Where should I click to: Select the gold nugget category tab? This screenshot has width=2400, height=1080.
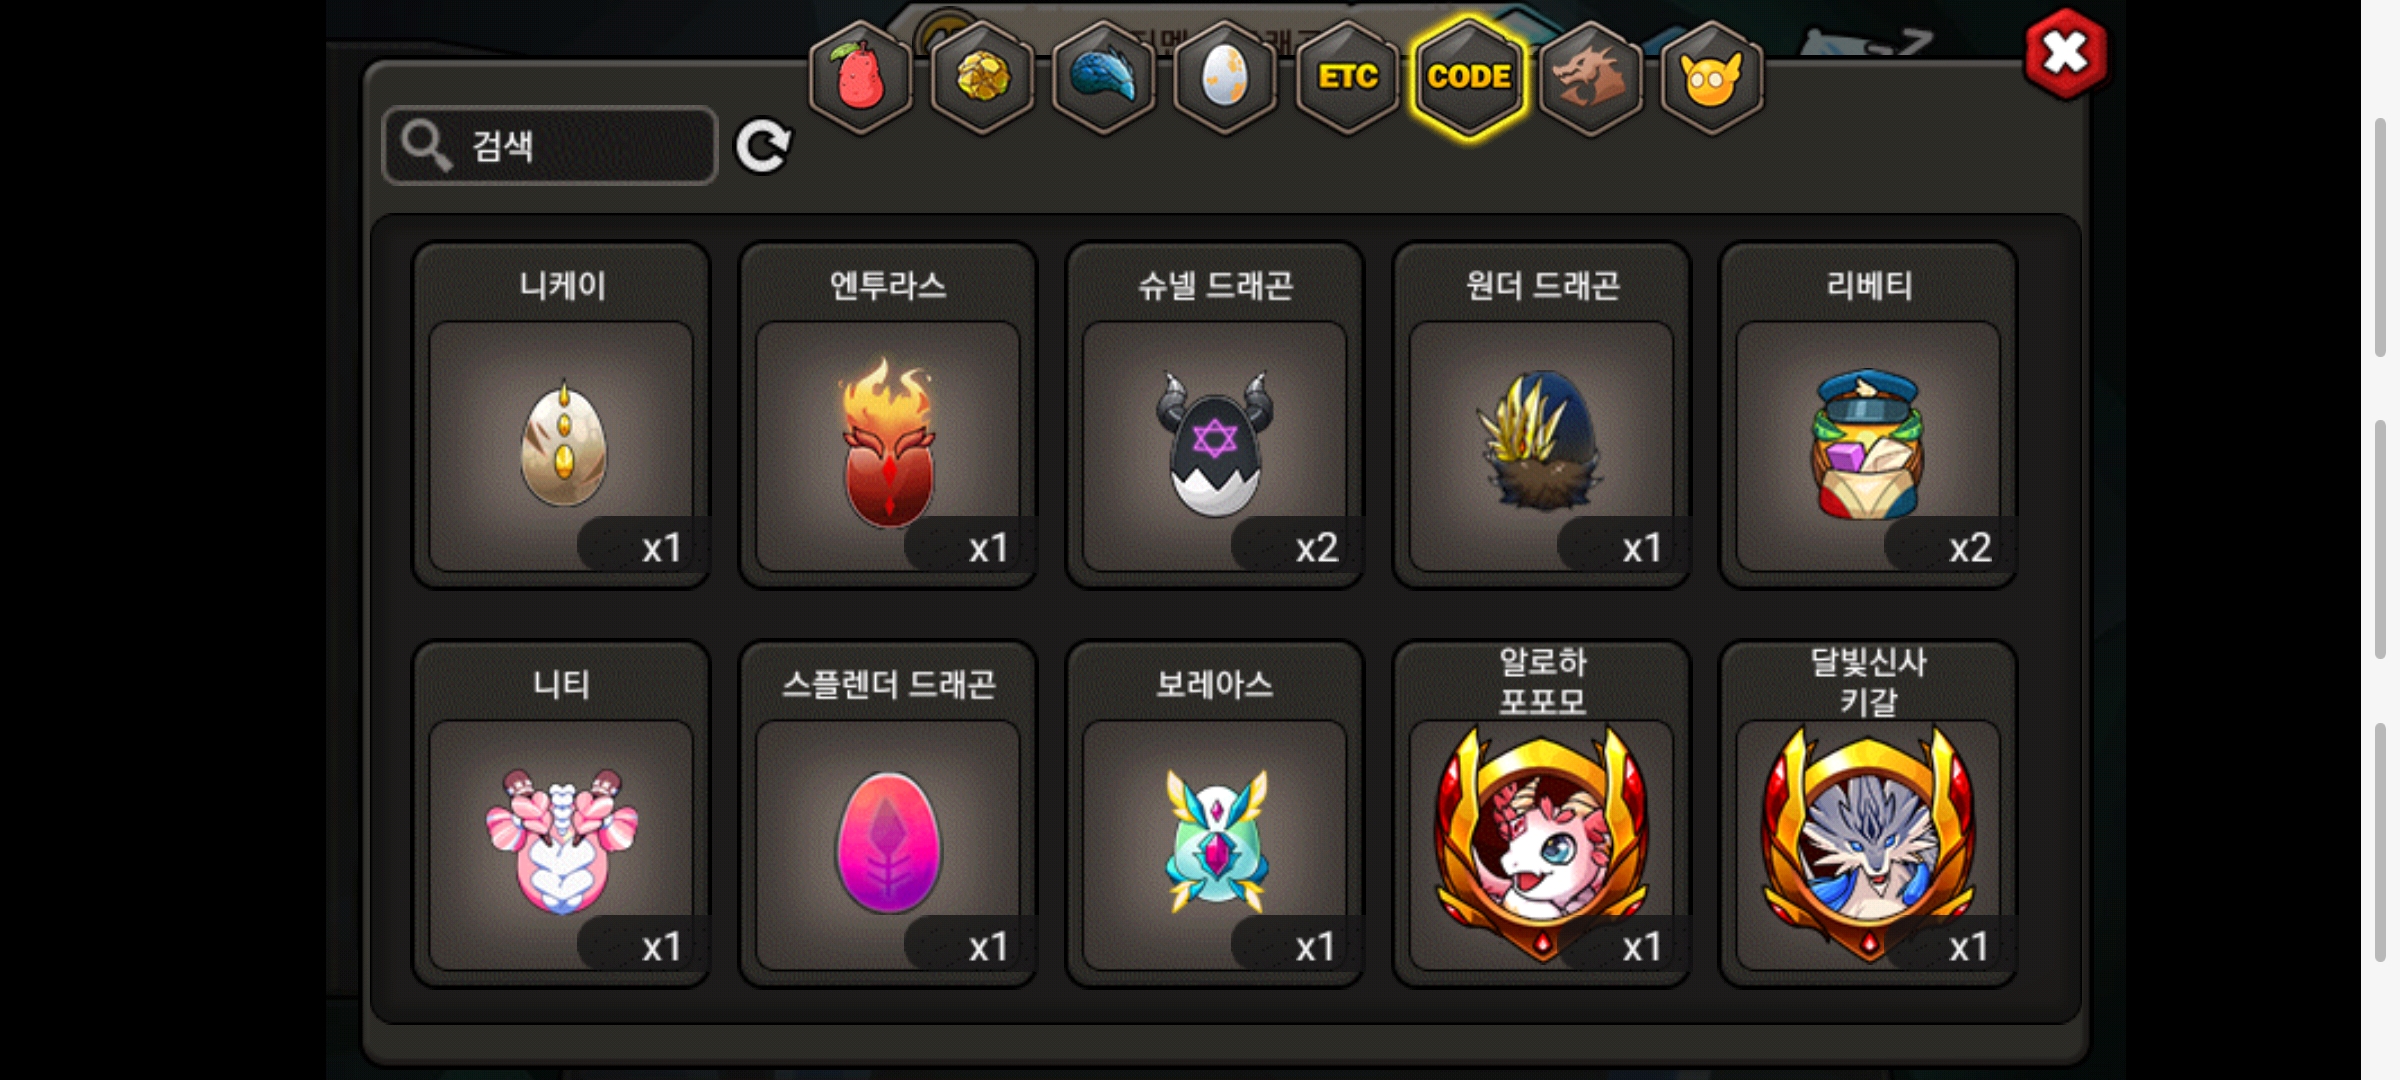[983, 77]
